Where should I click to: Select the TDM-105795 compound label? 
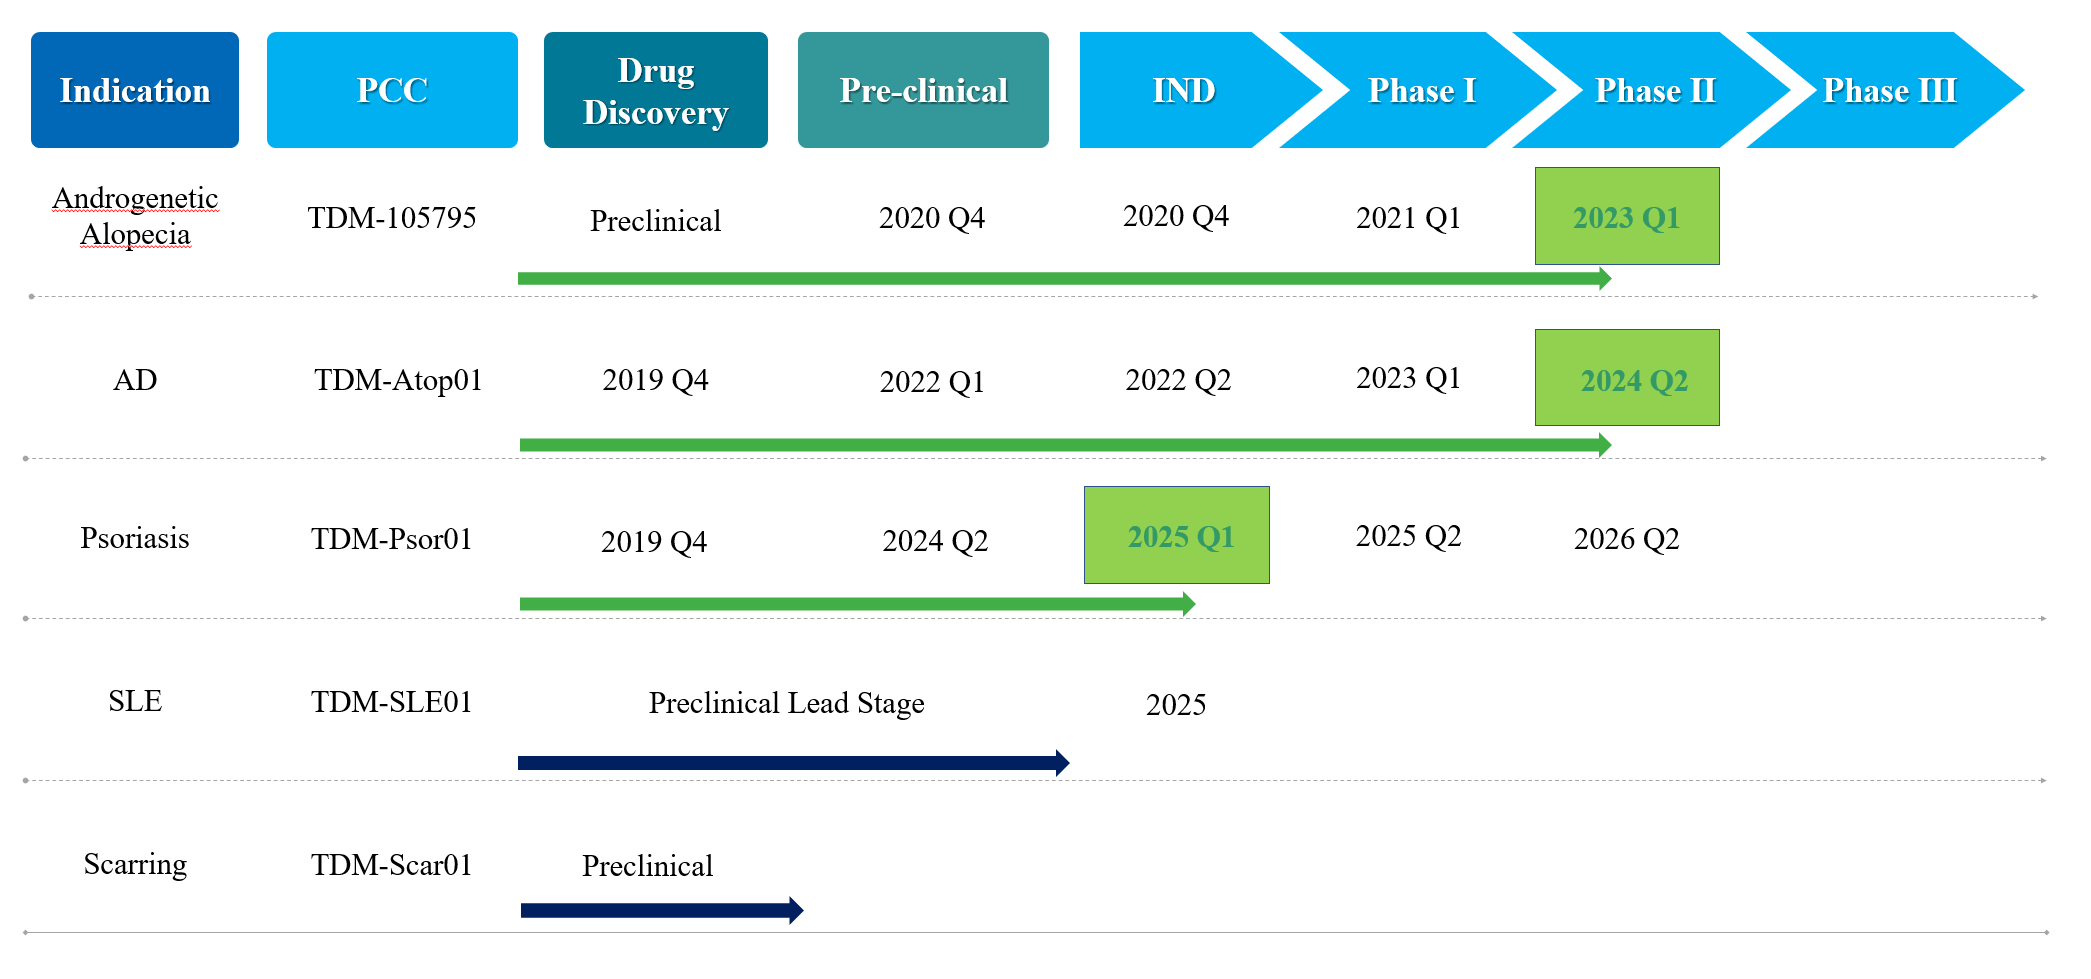click(392, 218)
